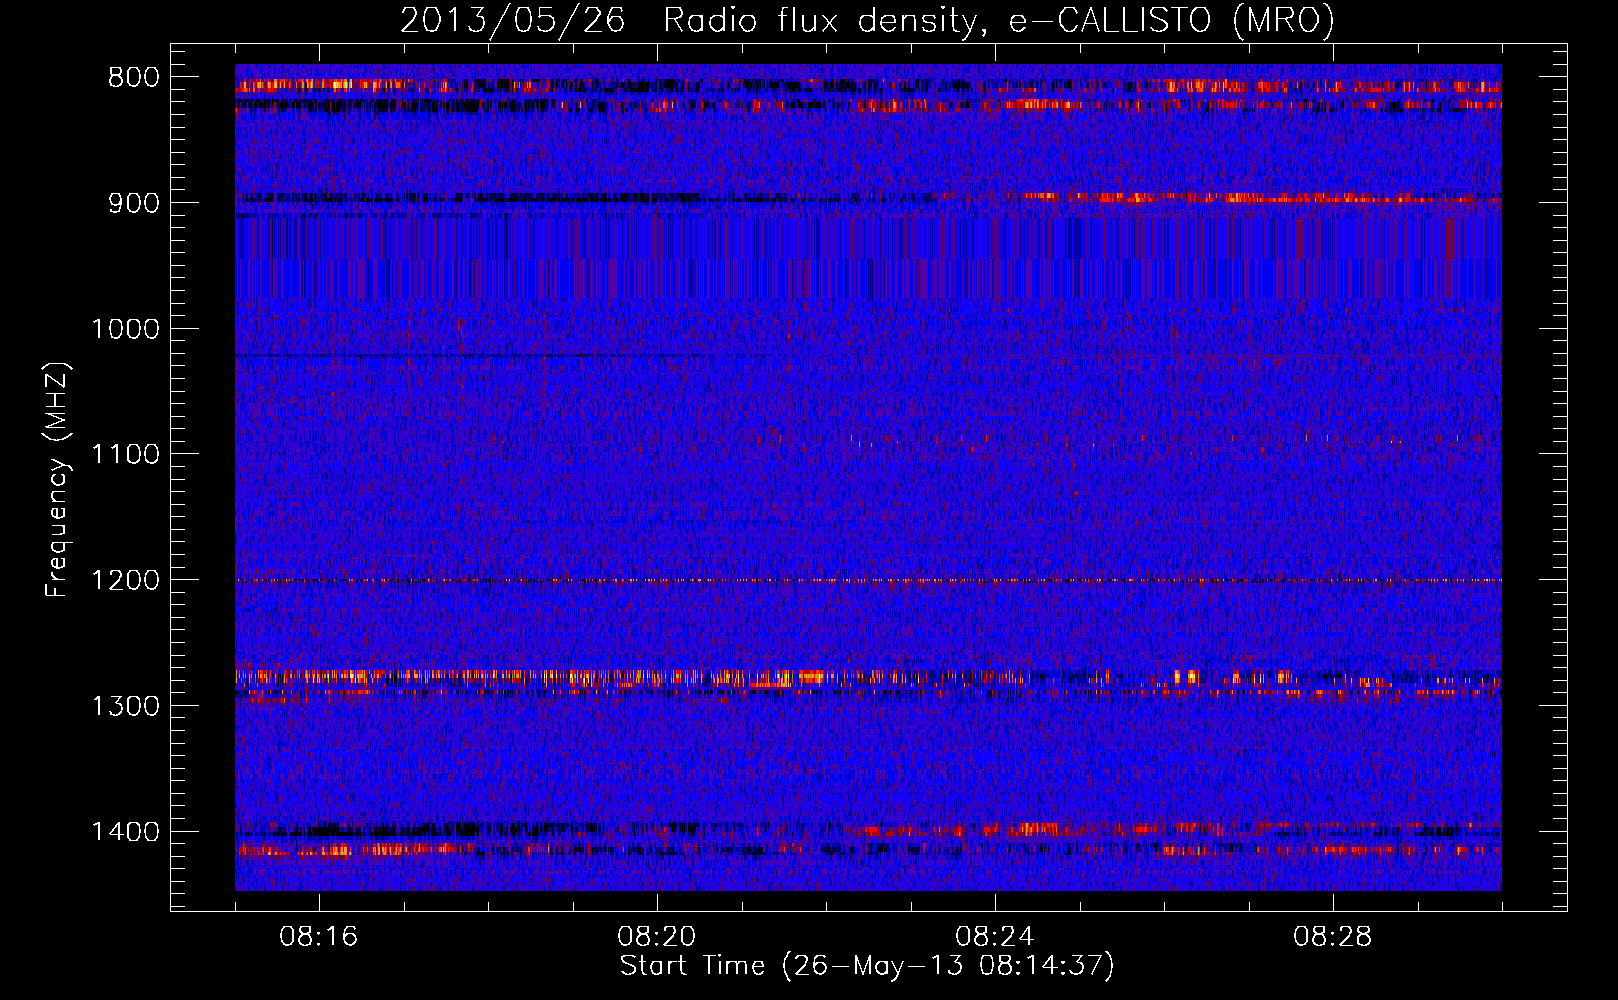Click the 'Start Time (26-May-13 08:14:37)' label
This screenshot has width=1618, height=1000.
[867, 966]
